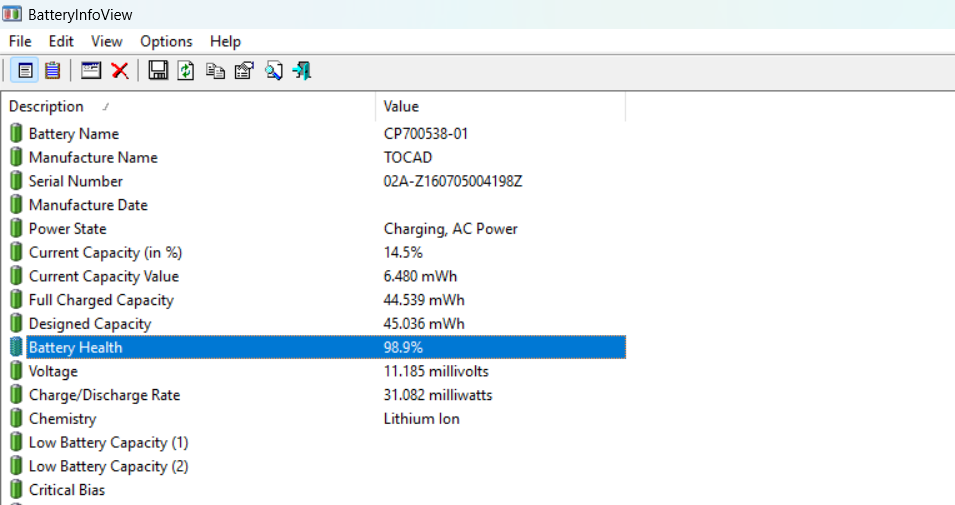Click the serial value 02A-Z160705004198Z
Image resolution: width=955 pixels, height=505 pixels.
click(x=453, y=181)
